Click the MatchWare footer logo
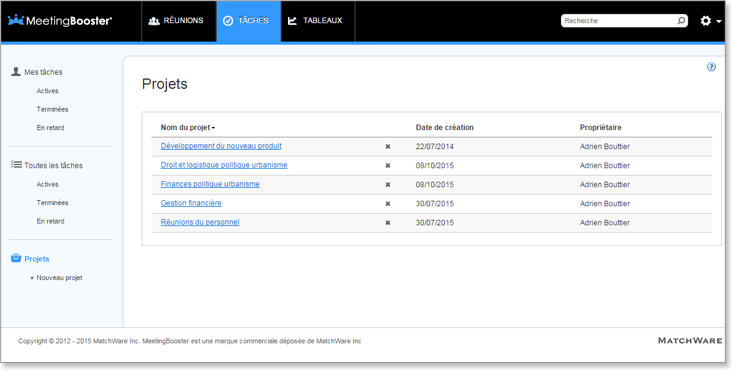The image size is (739, 377). pyautogui.click(x=690, y=341)
